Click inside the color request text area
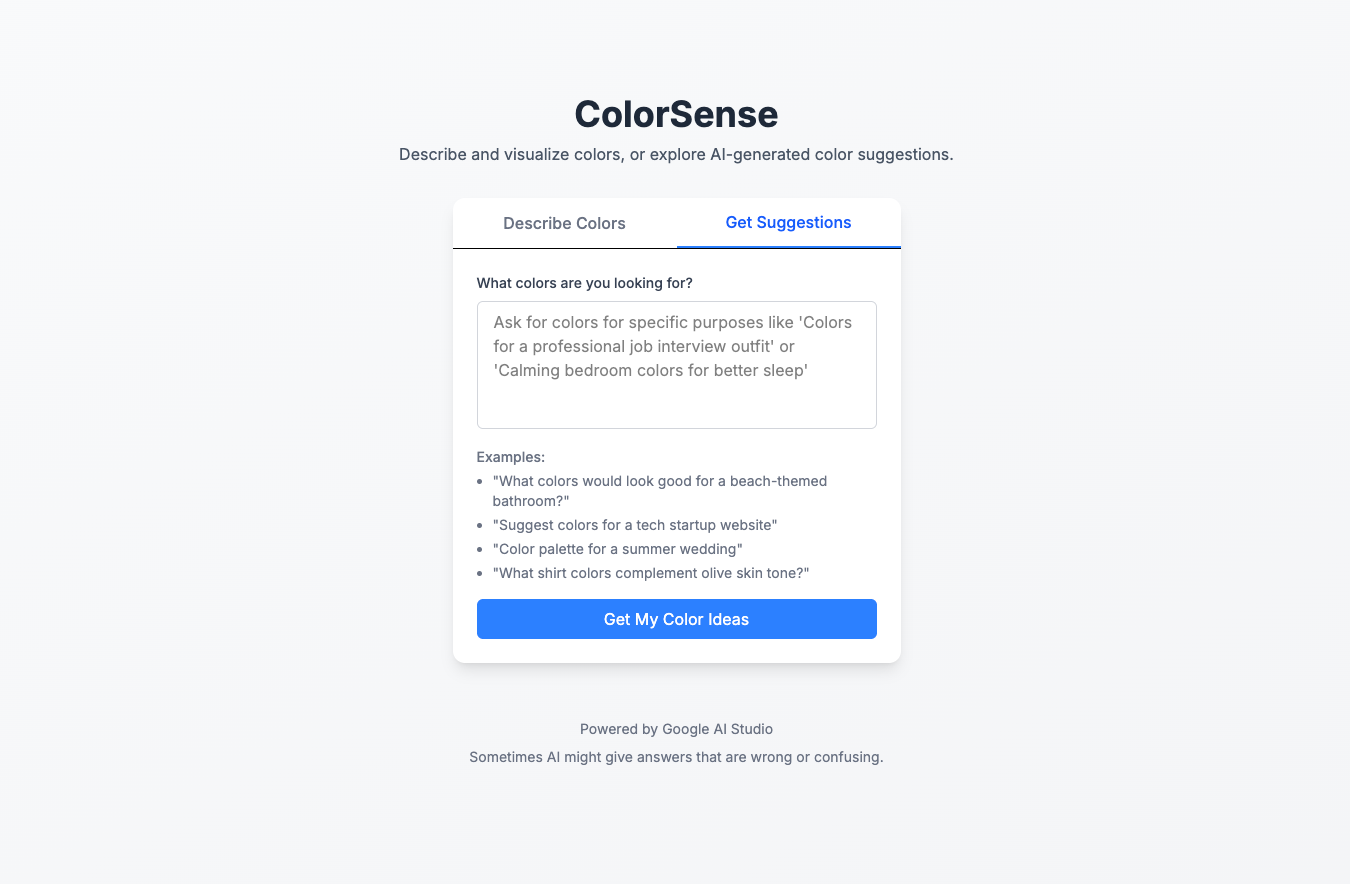This screenshot has height=884, width=1350. point(676,365)
